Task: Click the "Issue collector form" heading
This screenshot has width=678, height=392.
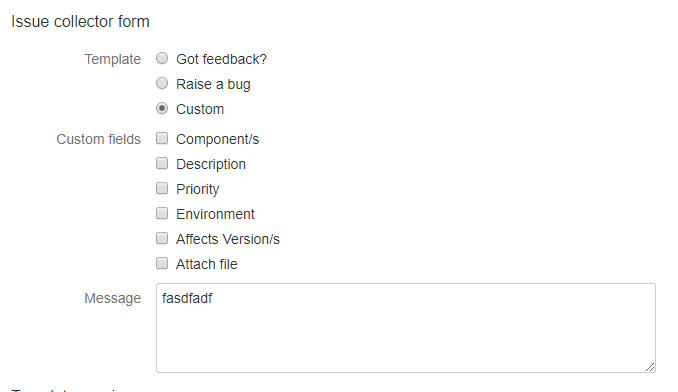Action: coord(80,22)
